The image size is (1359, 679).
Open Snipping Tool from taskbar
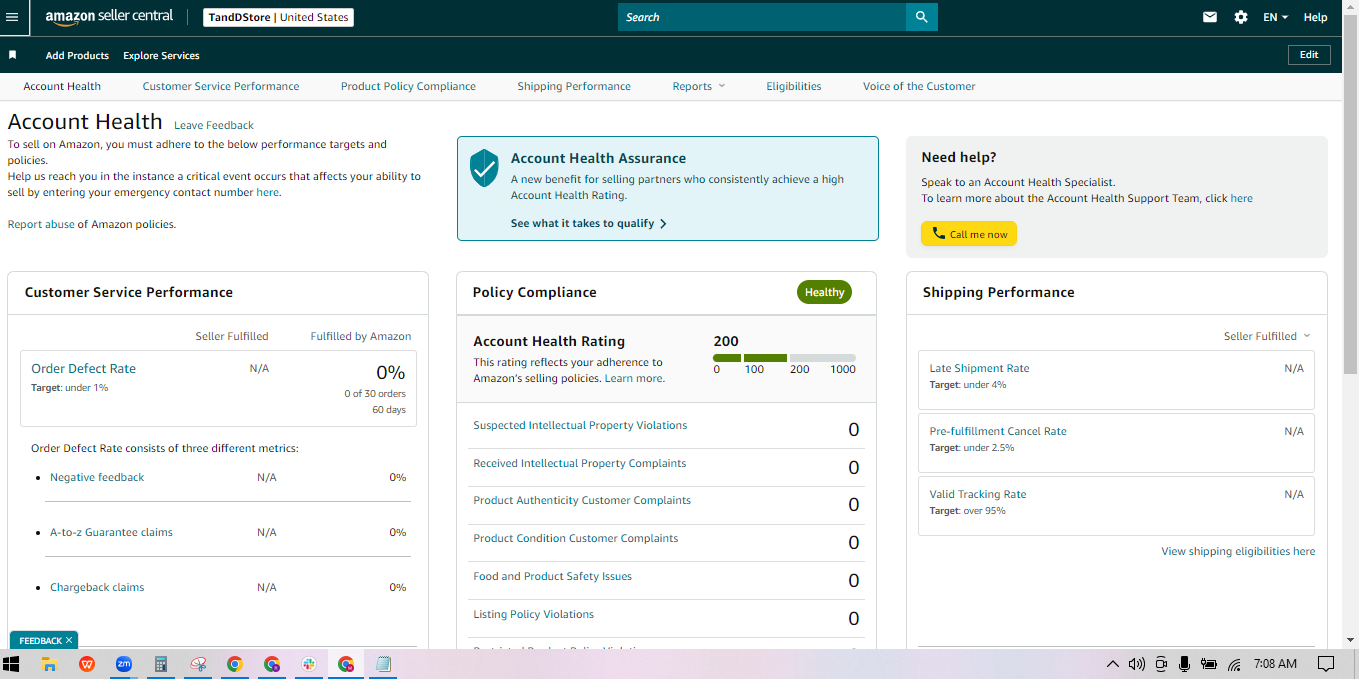point(198,664)
